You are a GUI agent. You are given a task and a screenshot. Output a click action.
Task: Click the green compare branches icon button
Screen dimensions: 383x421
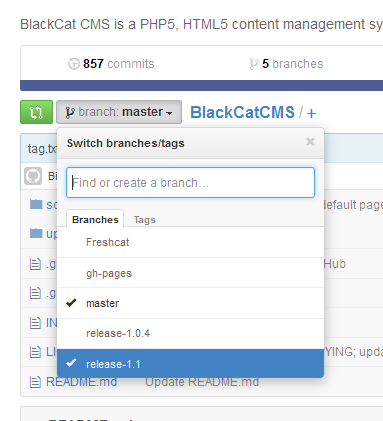coord(36,112)
